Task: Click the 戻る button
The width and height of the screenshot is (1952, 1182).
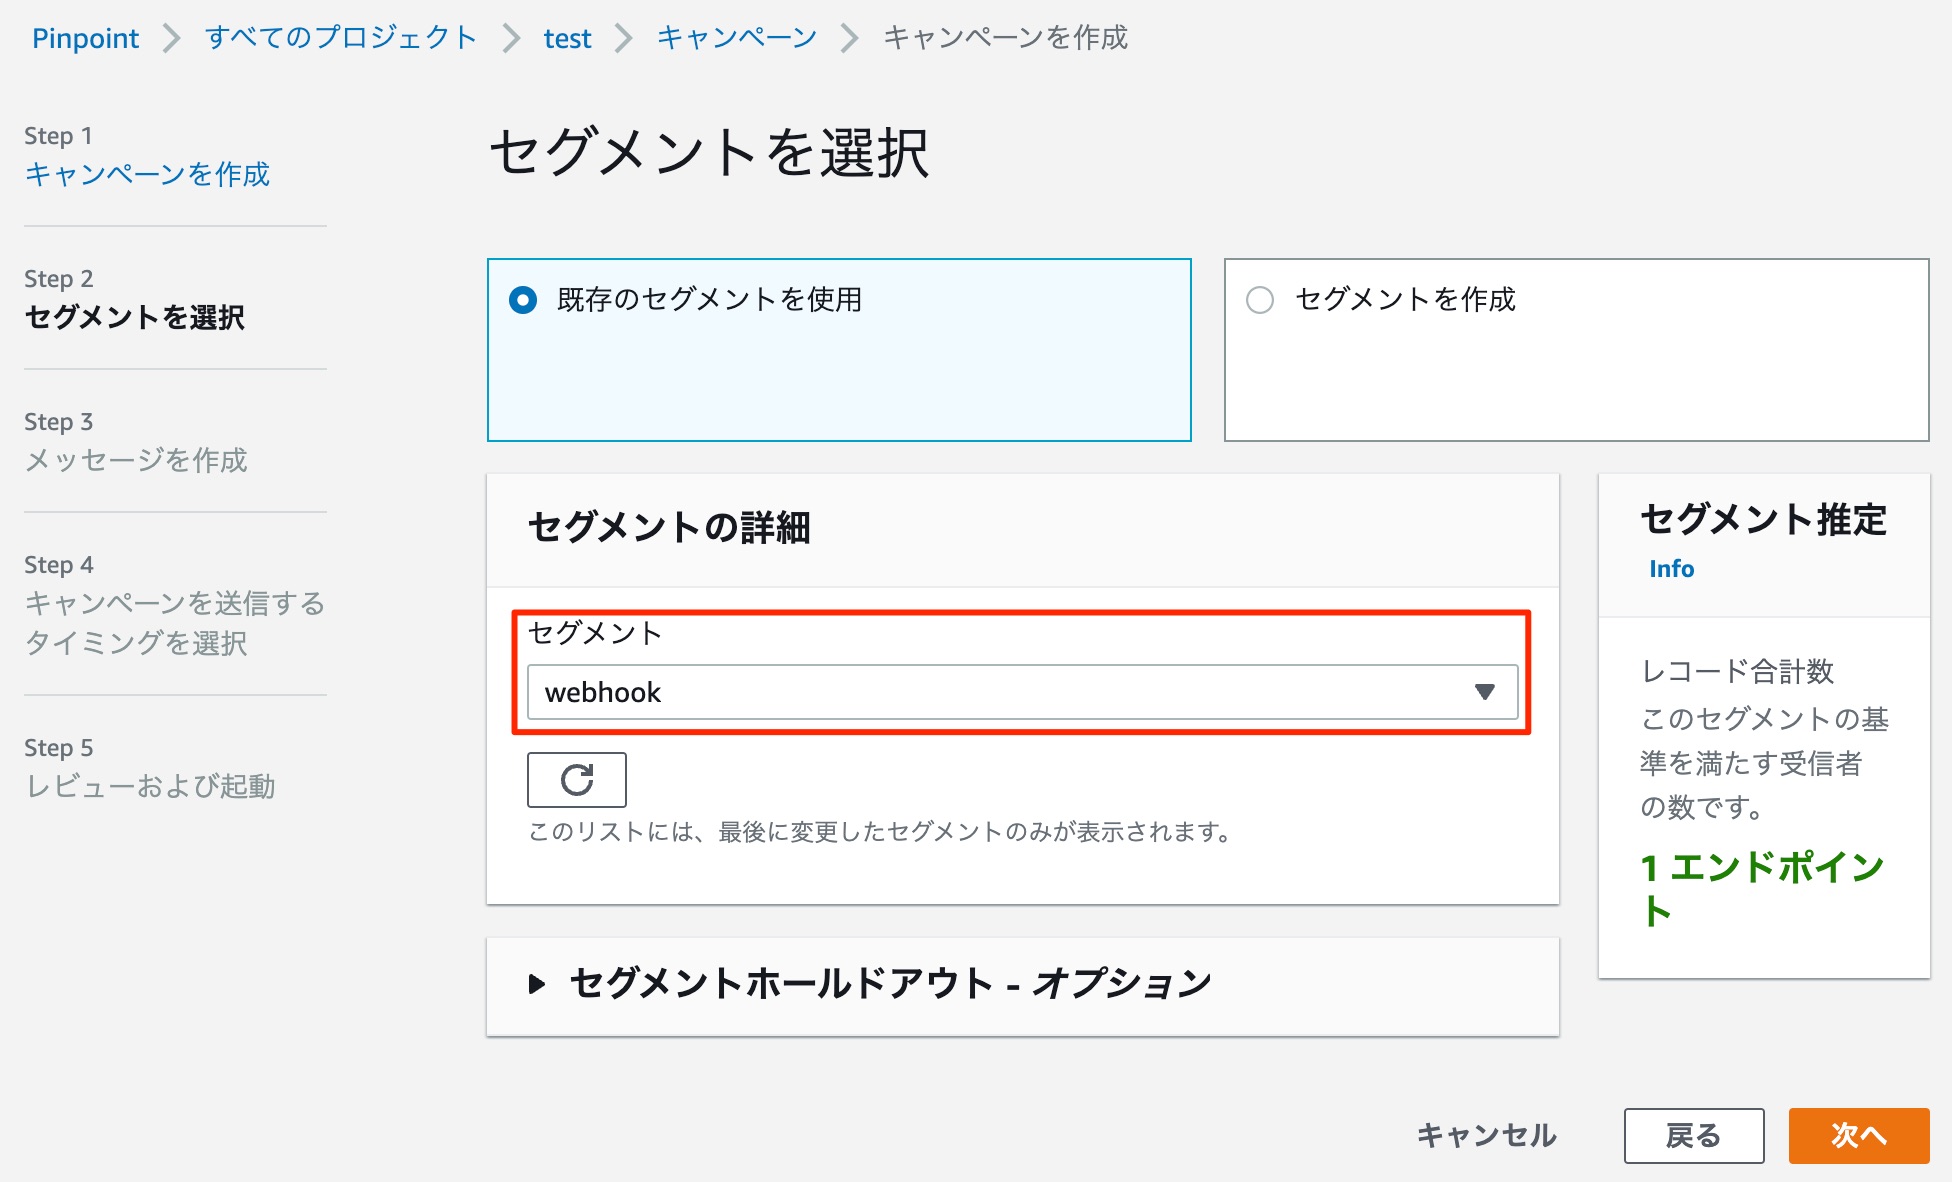Action: click(1694, 1136)
